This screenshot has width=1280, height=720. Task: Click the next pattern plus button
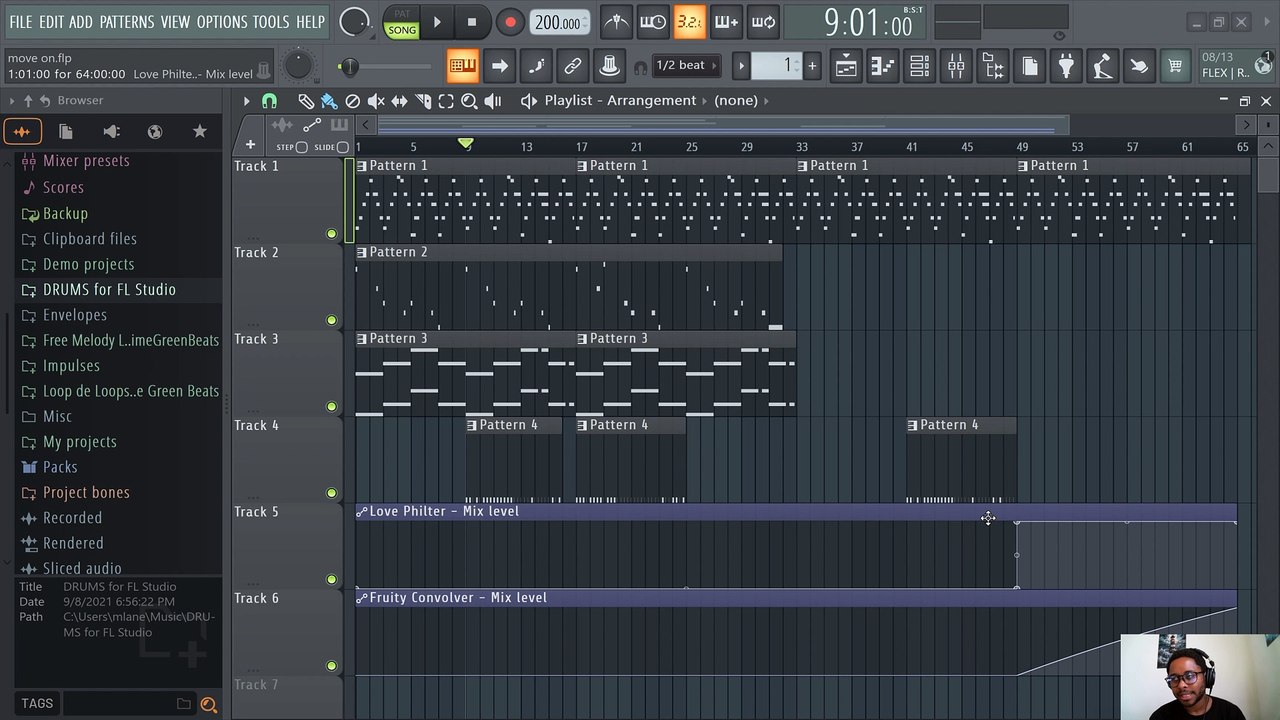click(812, 66)
